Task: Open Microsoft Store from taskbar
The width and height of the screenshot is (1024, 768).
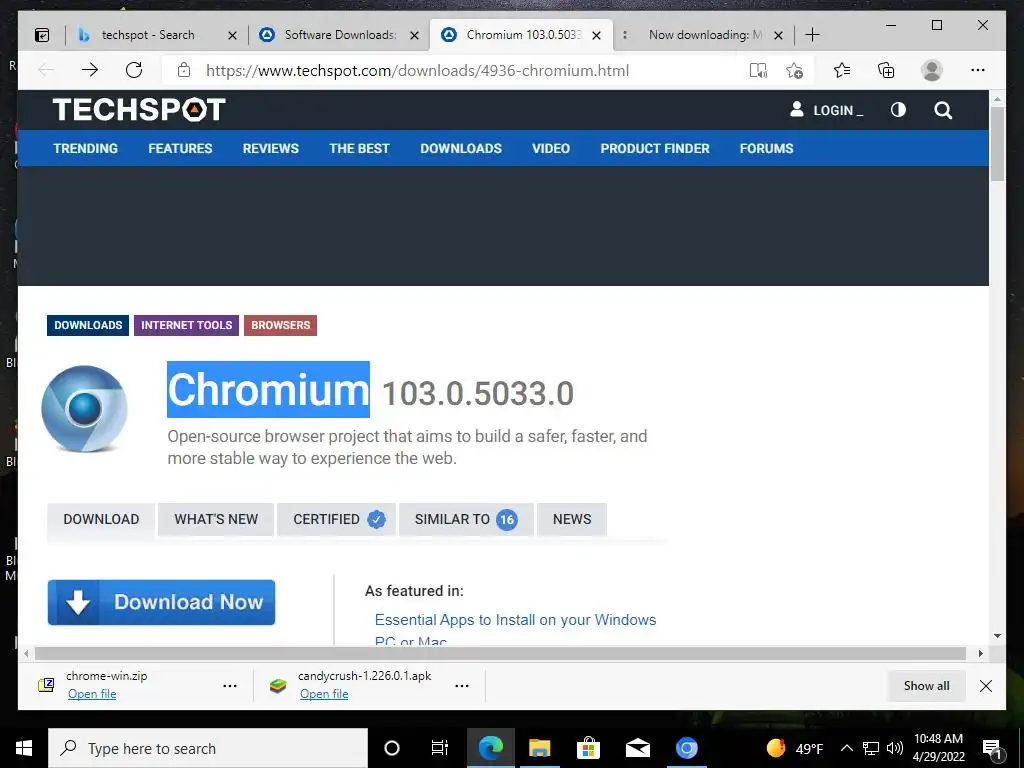Action: click(x=588, y=748)
